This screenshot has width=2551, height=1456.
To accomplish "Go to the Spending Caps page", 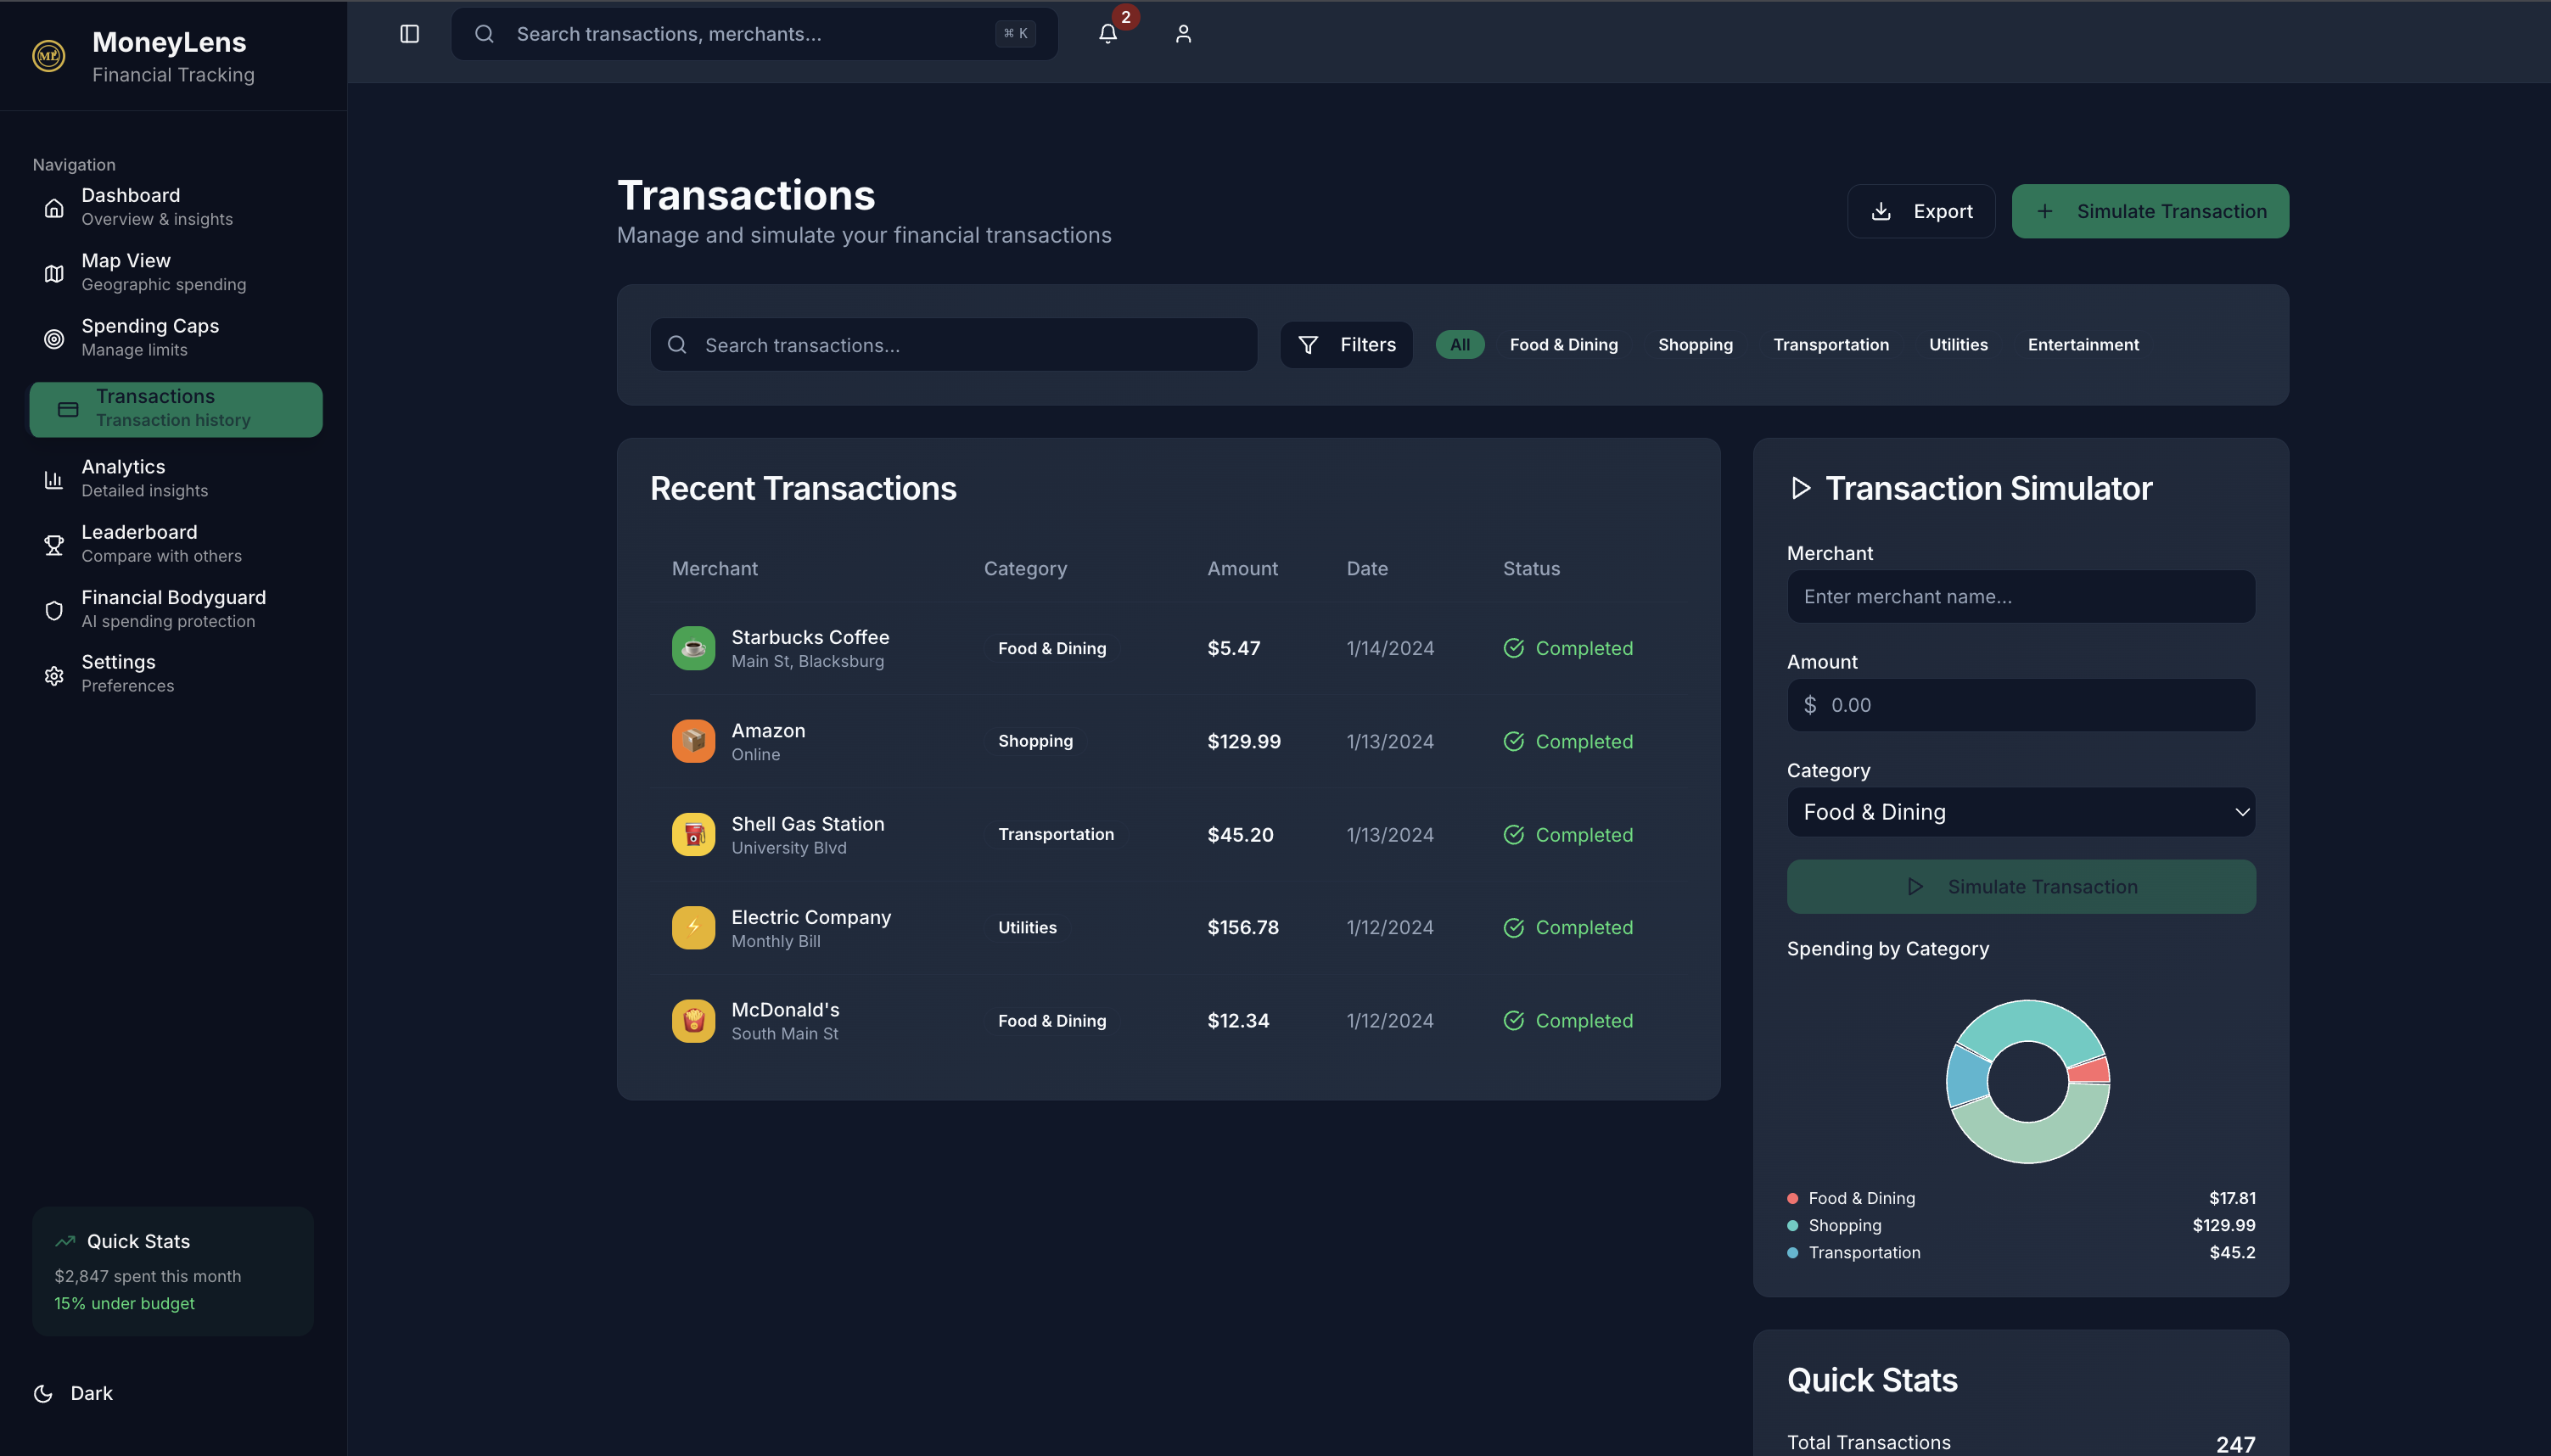I will click(150, 337).
